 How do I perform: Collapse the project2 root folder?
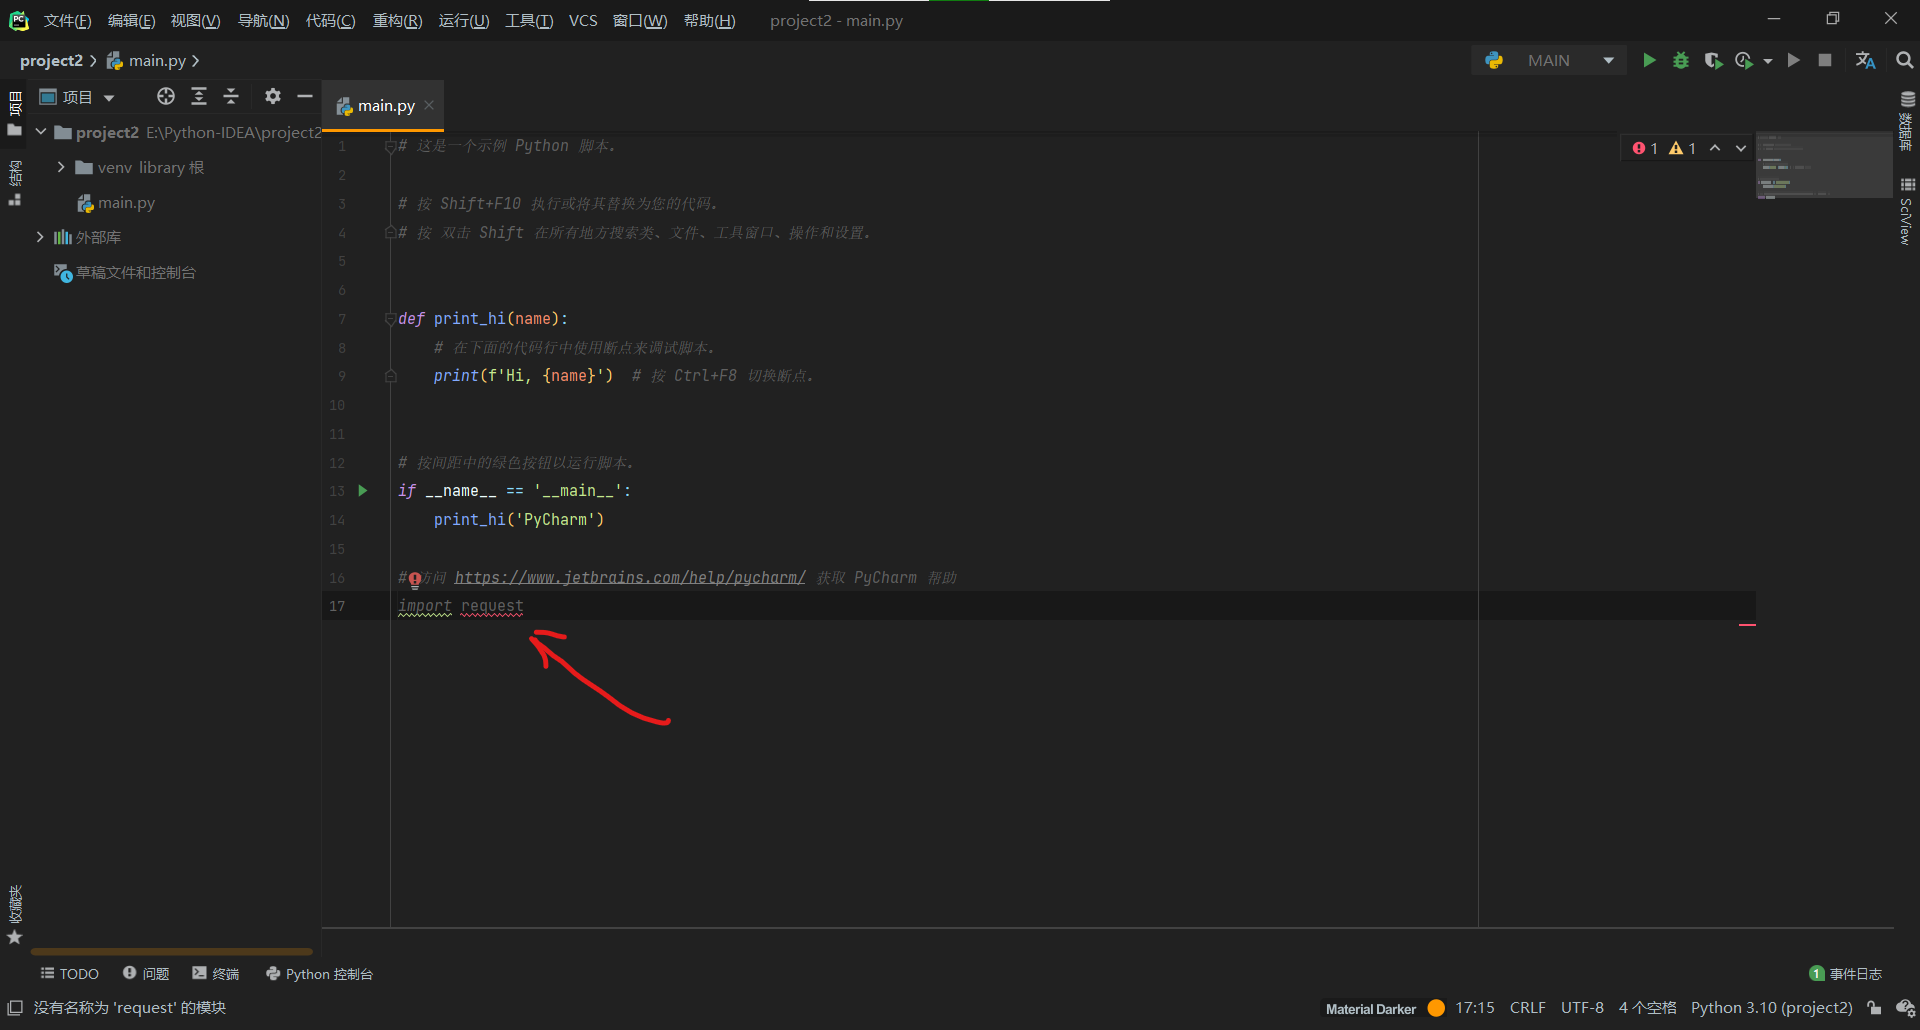[x=41, y=132]
